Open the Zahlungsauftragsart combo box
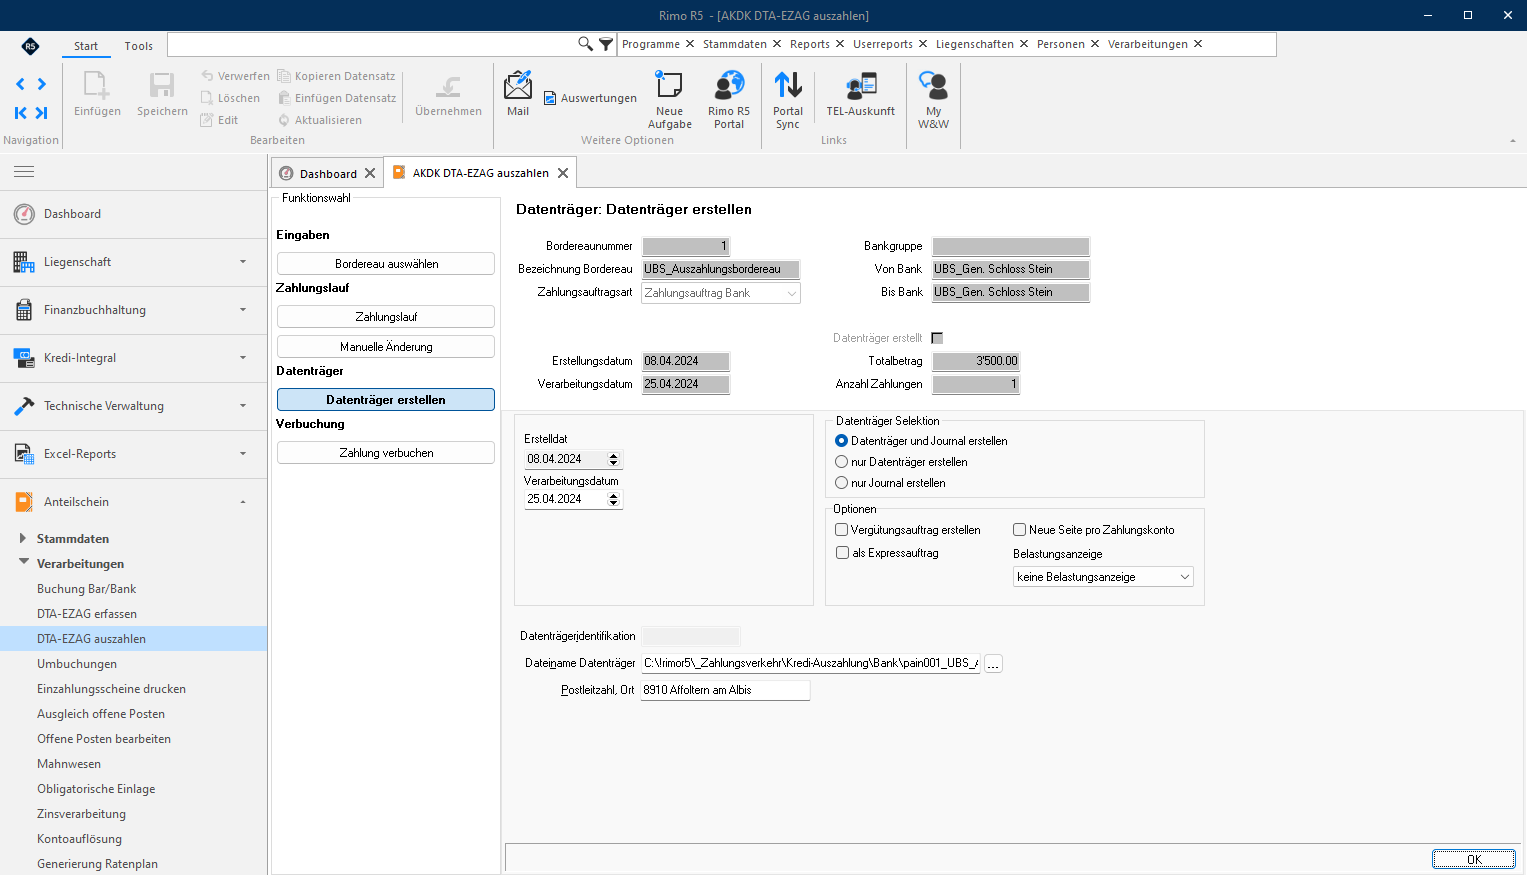The image size is (1527, 875). [x=721, y=293]
